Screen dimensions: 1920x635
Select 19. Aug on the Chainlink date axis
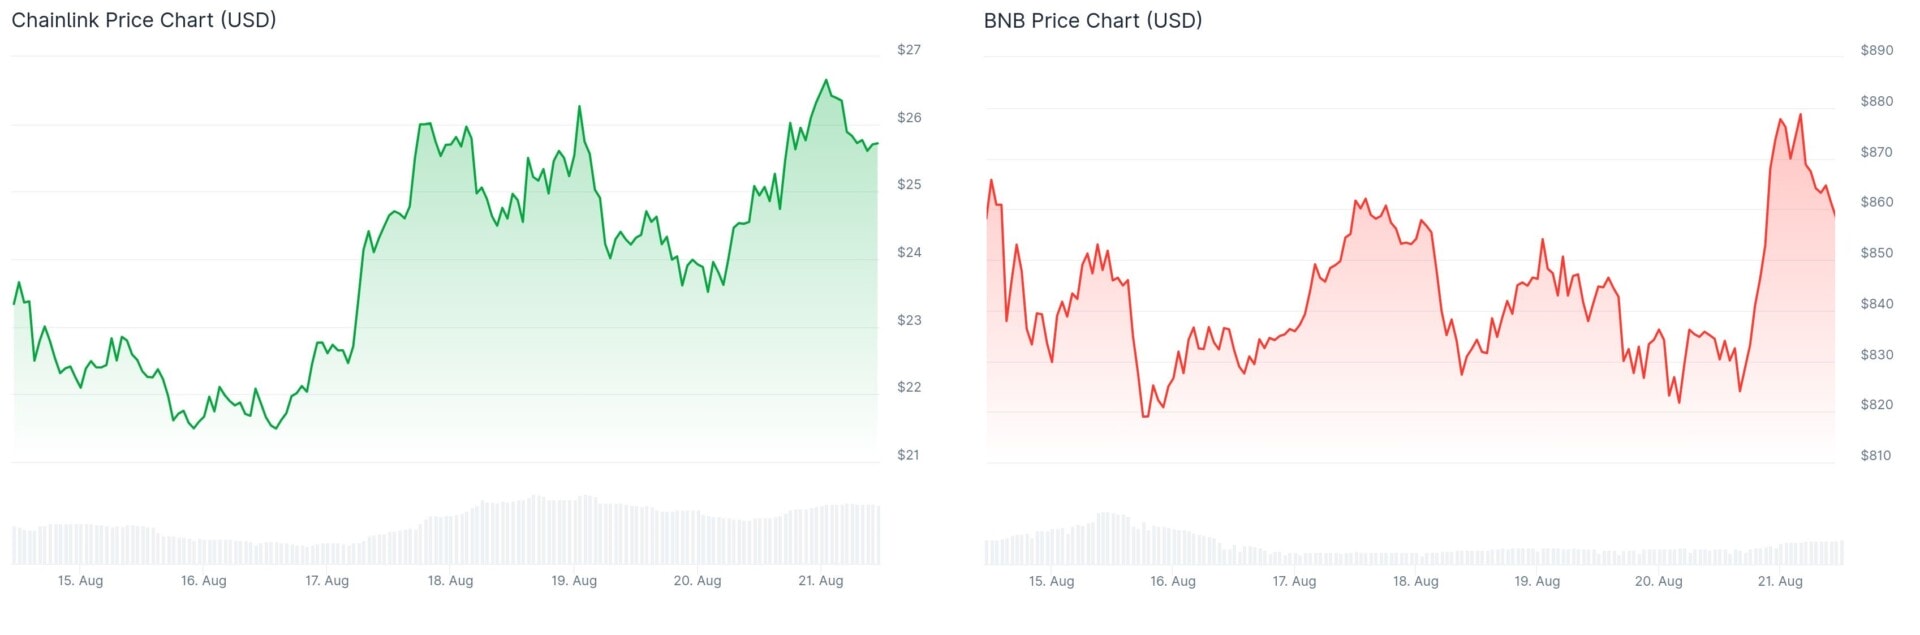pyautogui.click(x=574, y=581)
